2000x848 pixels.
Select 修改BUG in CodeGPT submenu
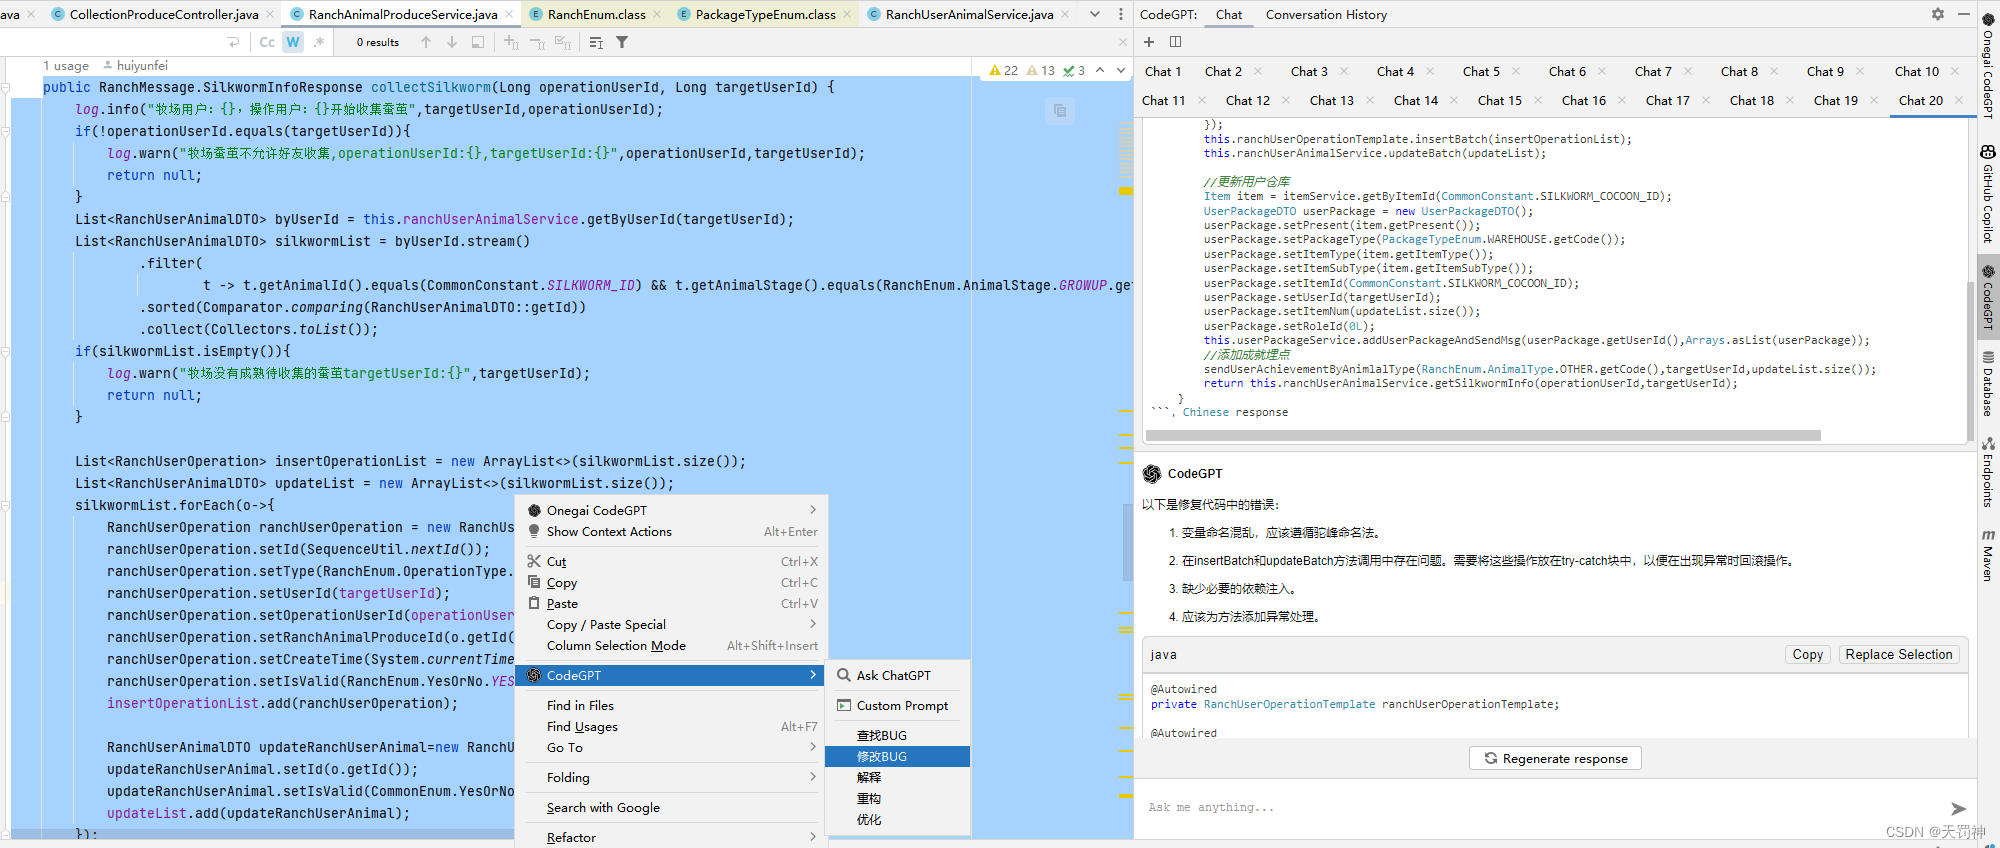pos(898,756)
